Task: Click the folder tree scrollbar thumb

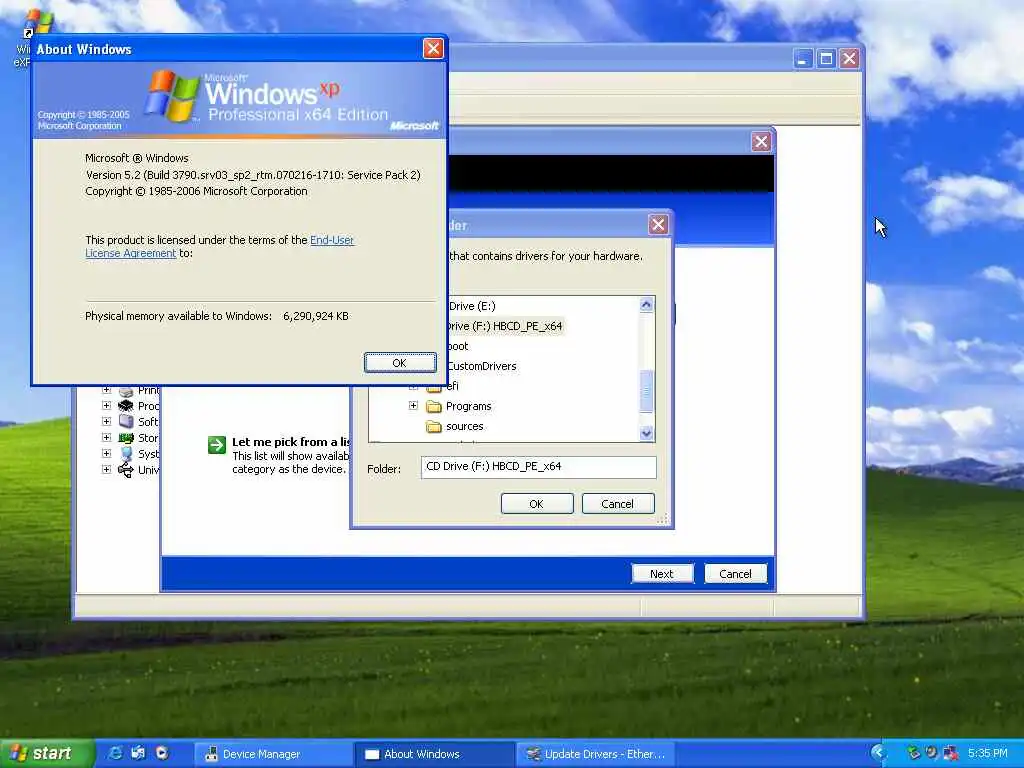Action: [x=647, y=391]
